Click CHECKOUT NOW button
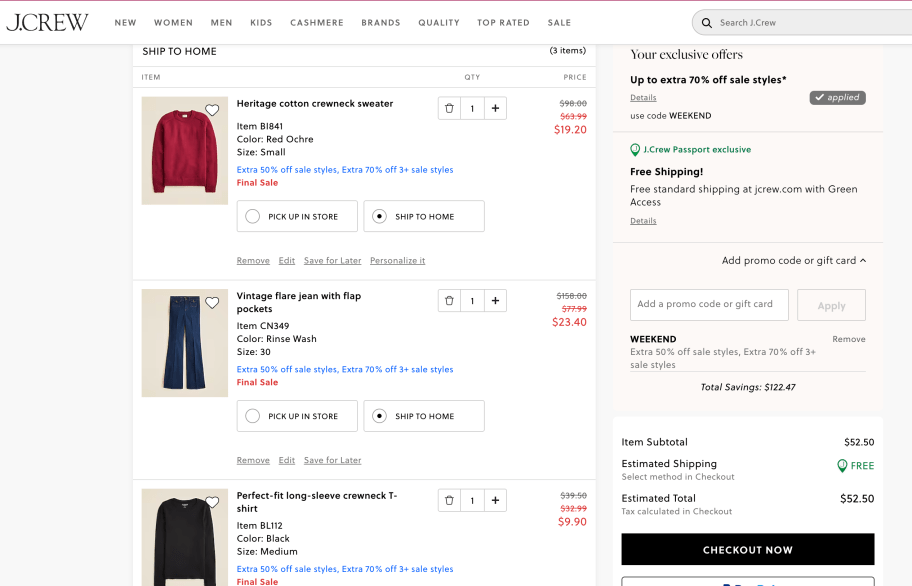912x586 pixels. [x=747, y=549]
